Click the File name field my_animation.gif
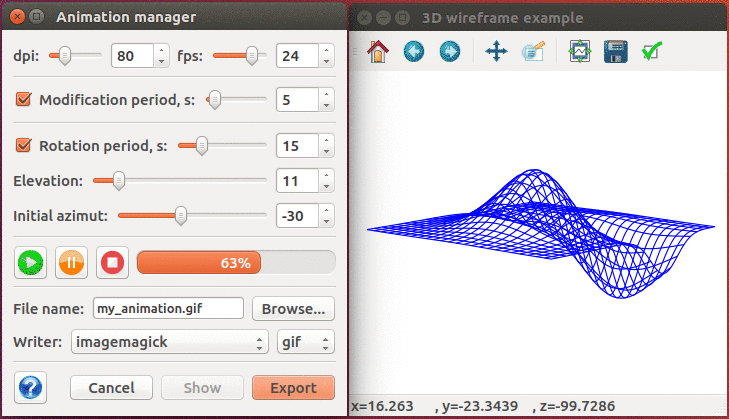This screenshot has height=419, width=729. (x=168, y=308)
